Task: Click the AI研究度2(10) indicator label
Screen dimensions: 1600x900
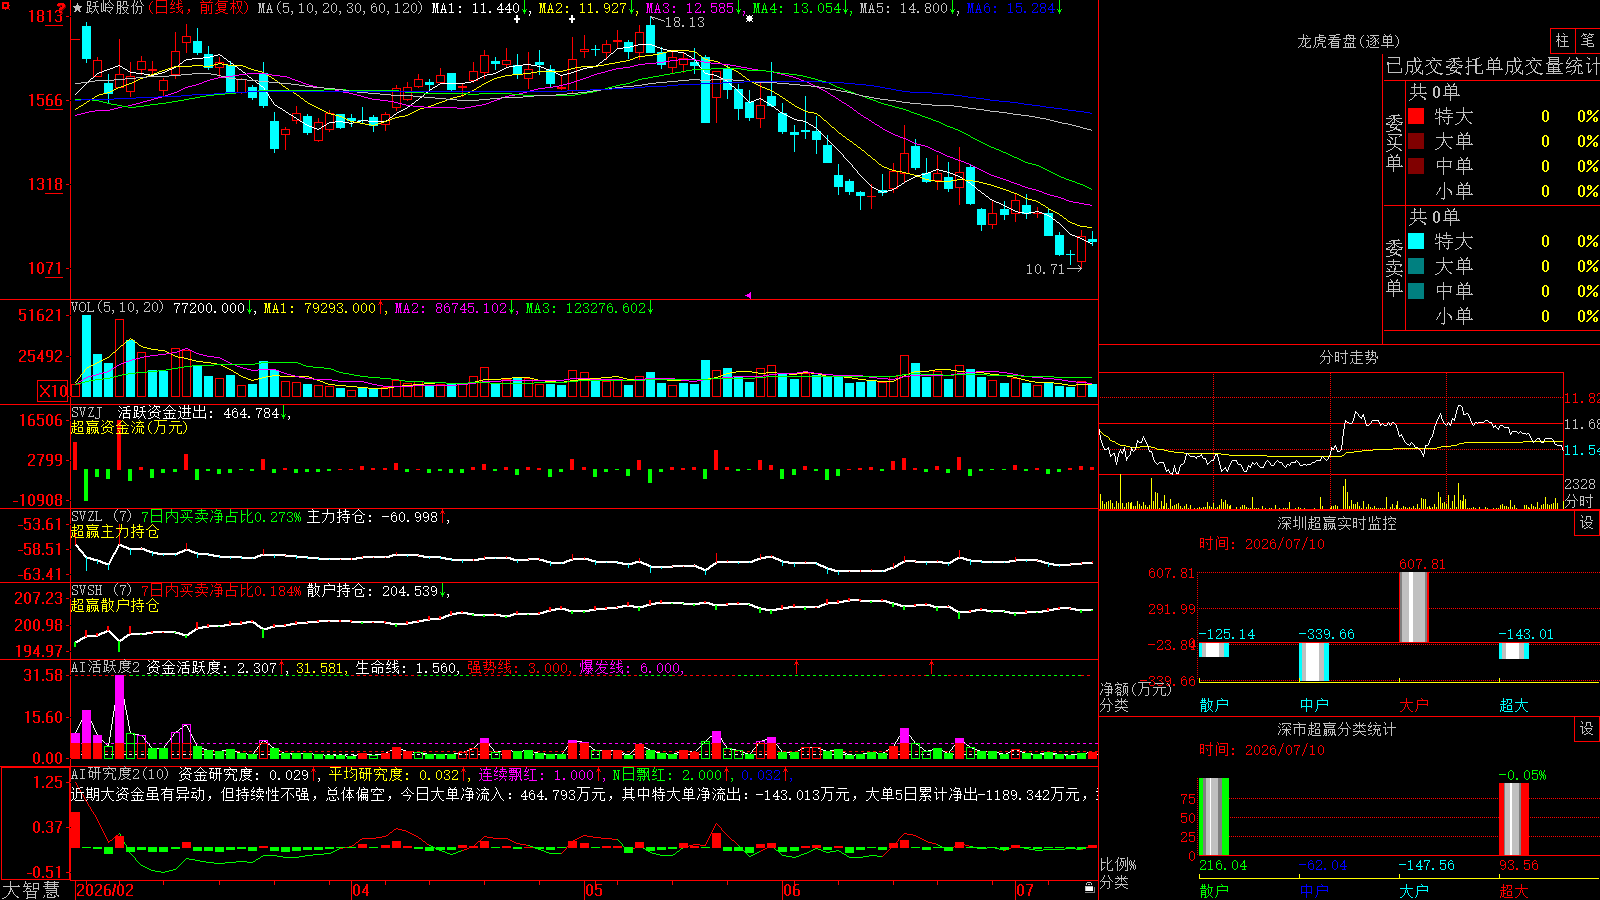Action: click(x=120, y=774)
